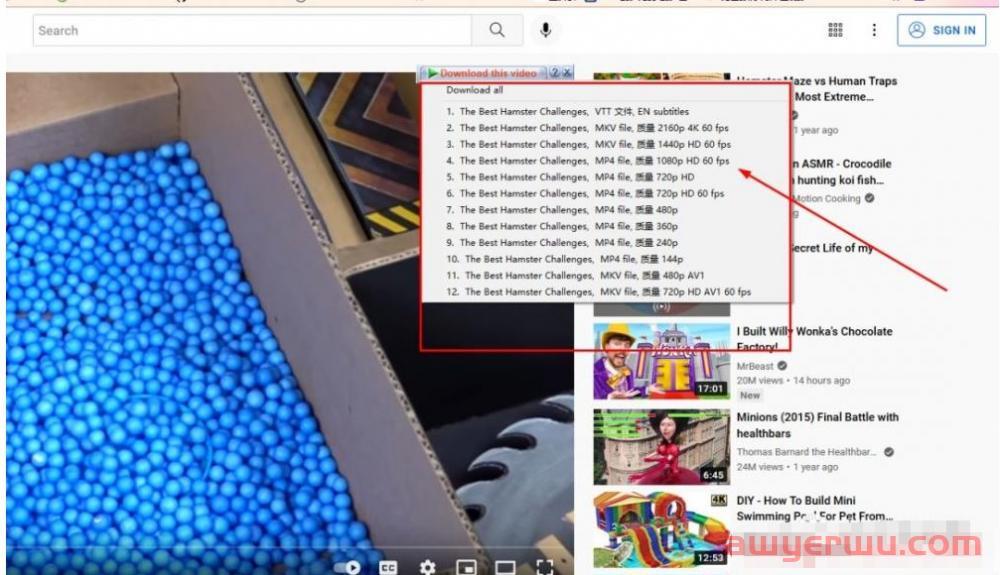Select MP4 480p download option

click(x=562, y=210)
